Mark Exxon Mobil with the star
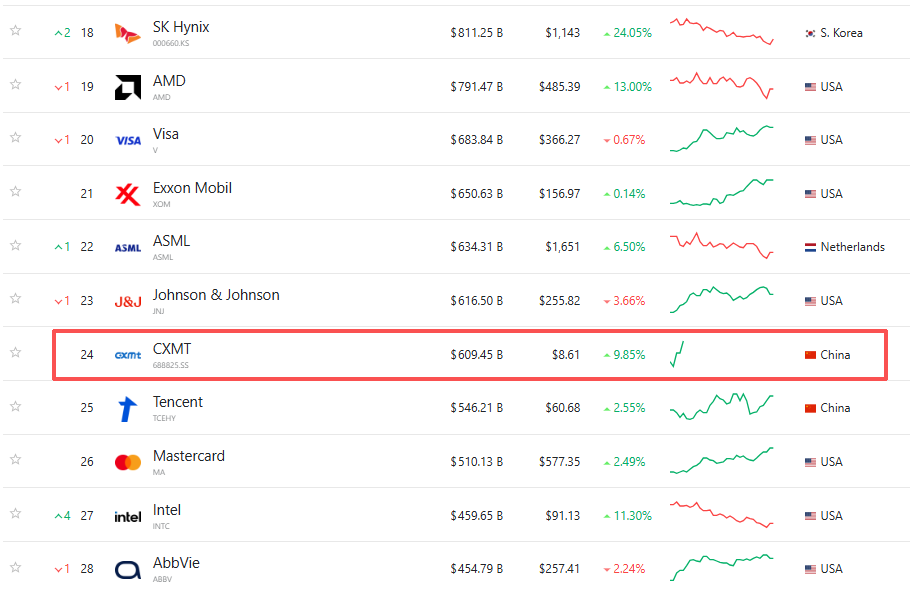The width and height of the screenshot is (916, 595). click(16, 191)
